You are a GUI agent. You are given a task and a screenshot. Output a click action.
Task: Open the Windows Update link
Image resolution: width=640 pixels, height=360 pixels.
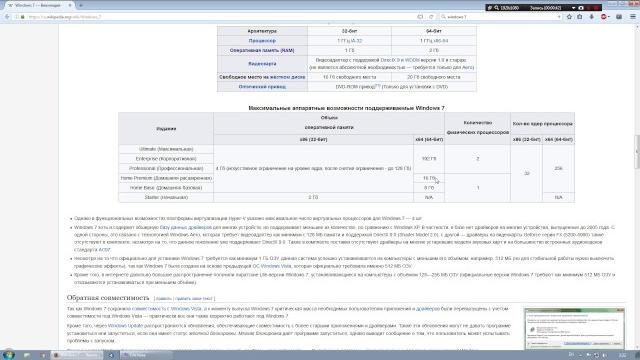[125, 326]
